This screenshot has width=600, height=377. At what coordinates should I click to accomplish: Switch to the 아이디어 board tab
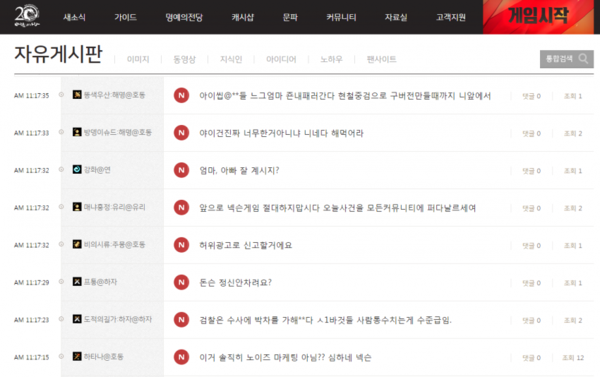click(x=281, y=59)
